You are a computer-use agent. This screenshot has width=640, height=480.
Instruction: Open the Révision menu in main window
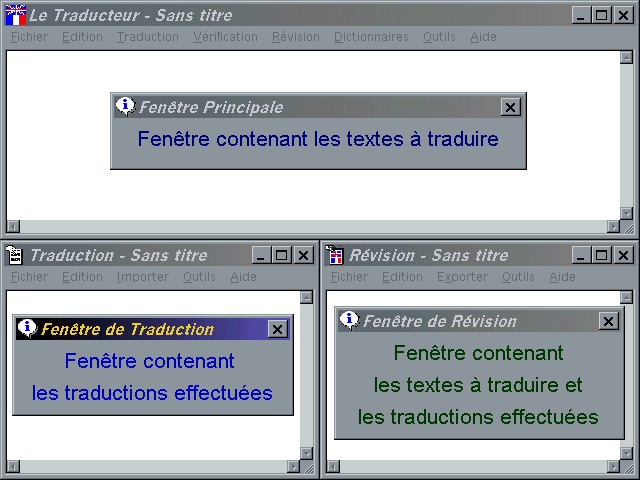[296, 37]
